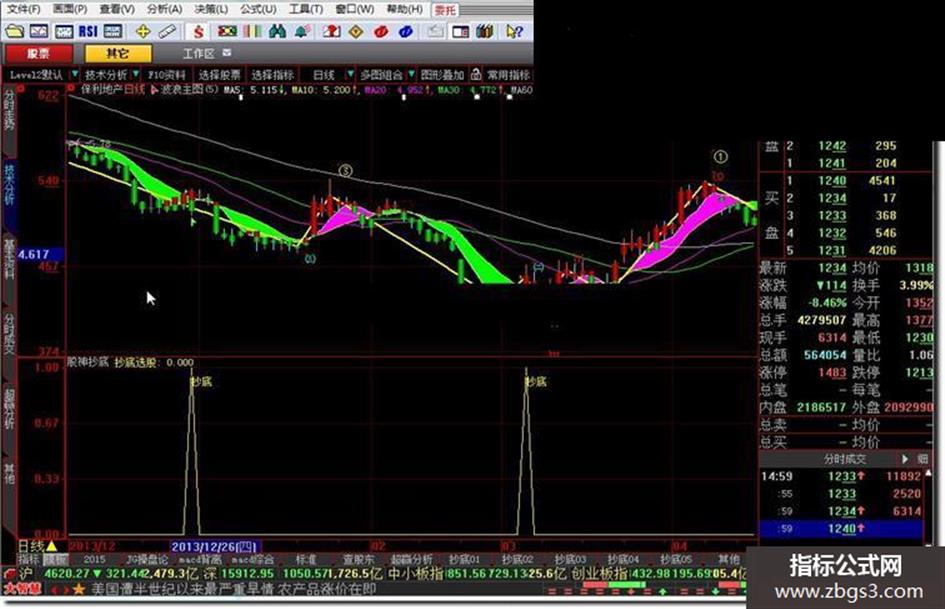
Task: Click the 2013/12/26(四) date label
Action: pos(215,546)
